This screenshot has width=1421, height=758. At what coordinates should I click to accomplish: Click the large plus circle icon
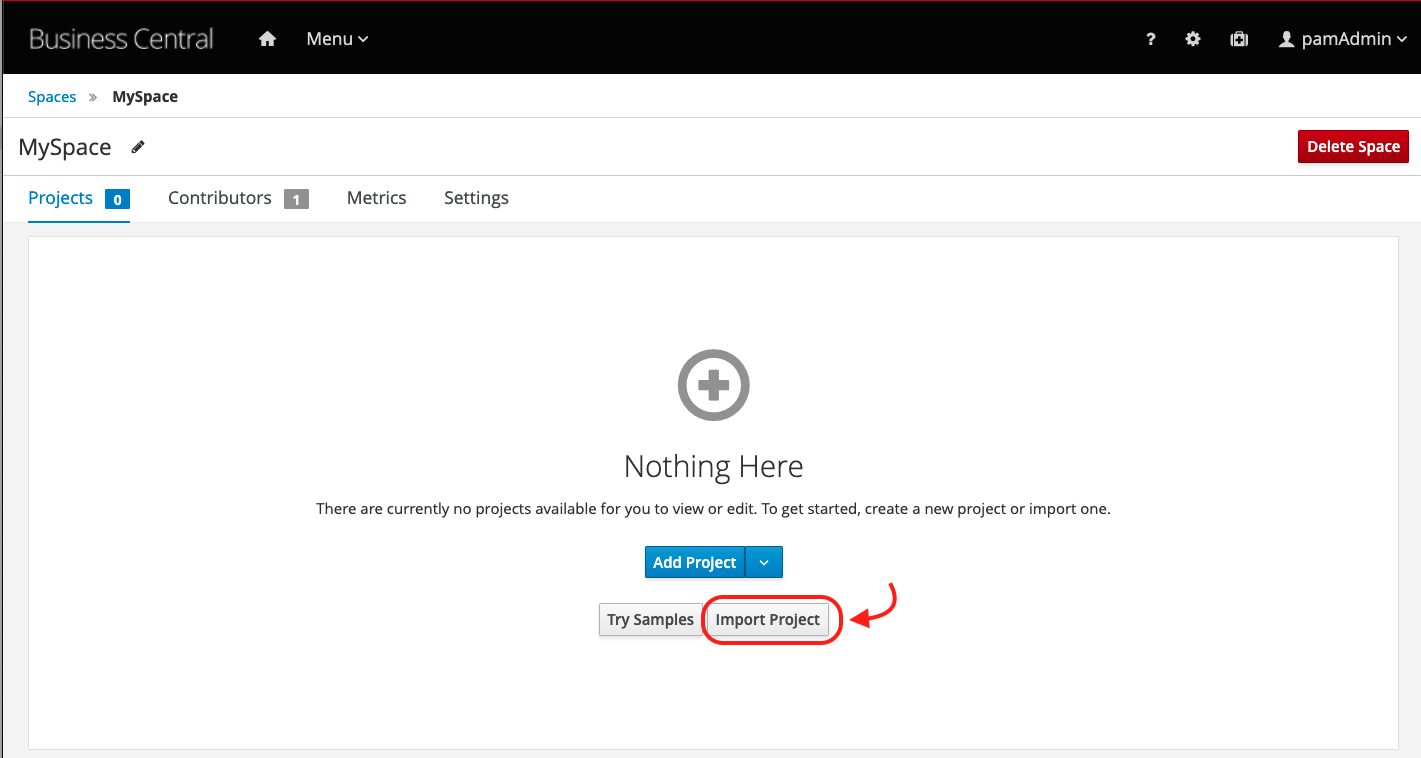click(x=713, y=385)
